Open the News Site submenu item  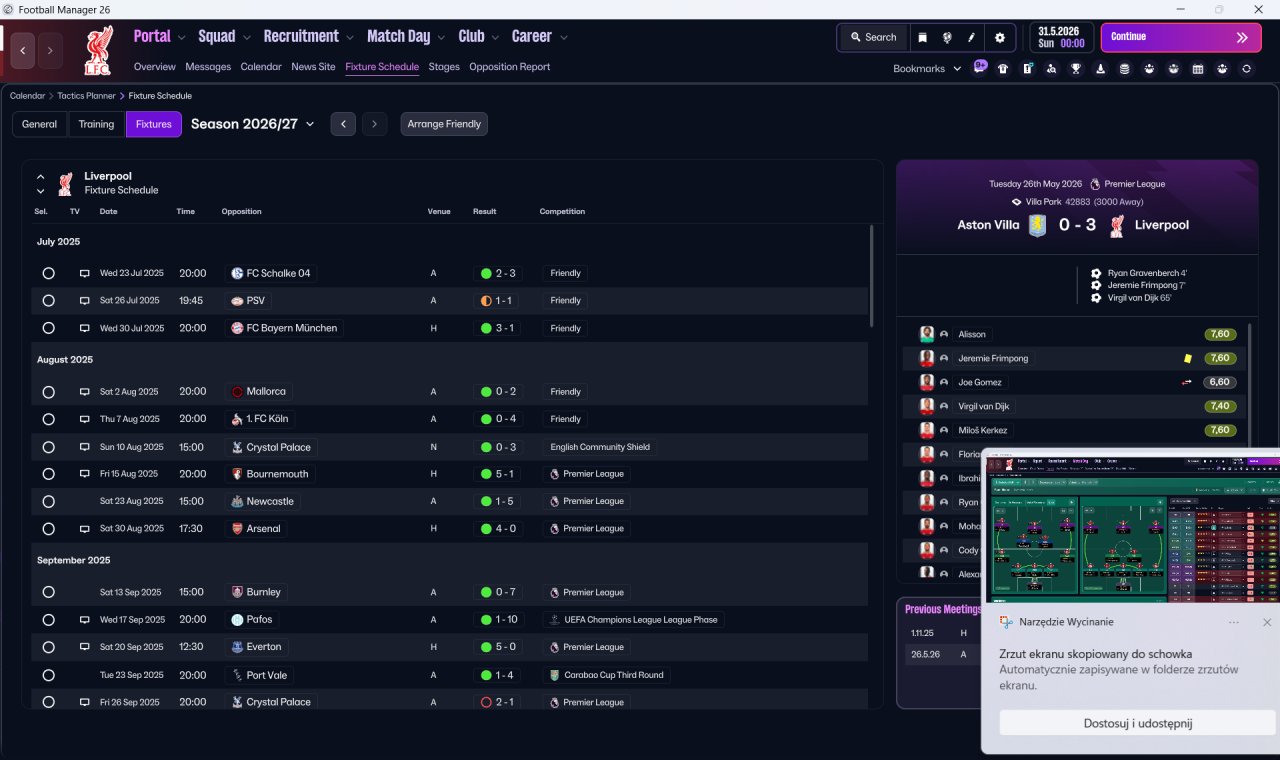tap(314, 67)
